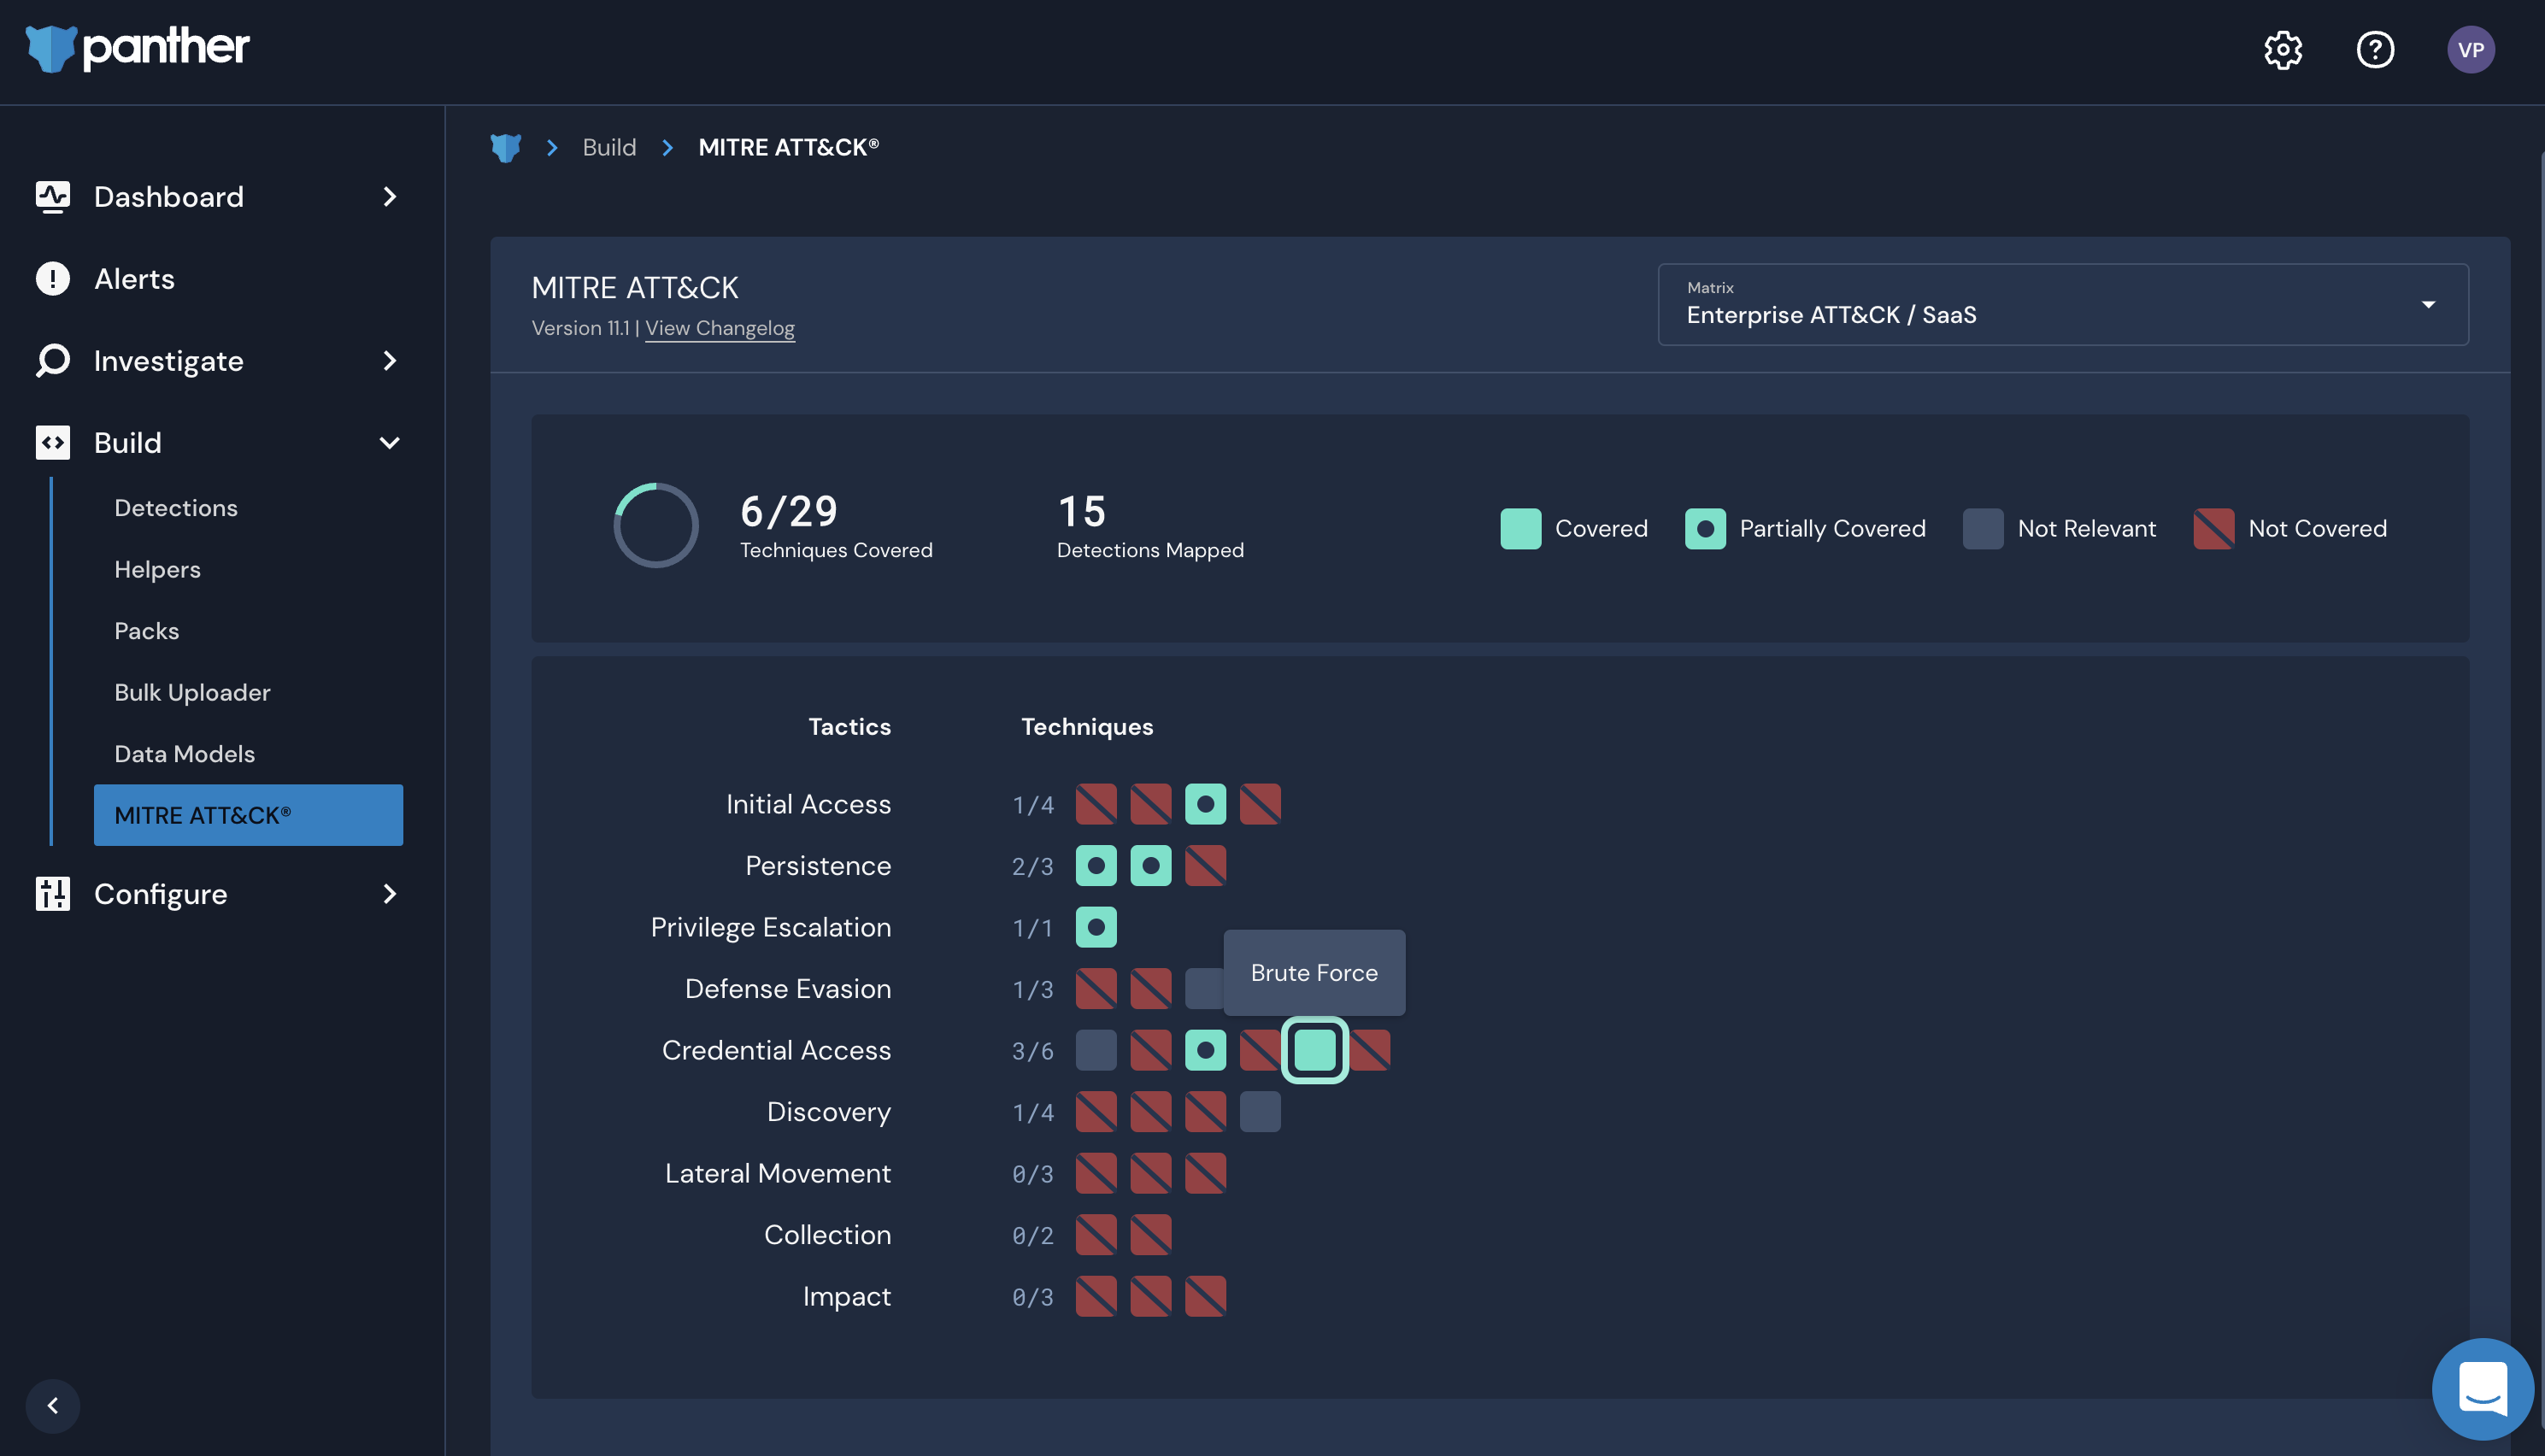2545x1456 pixels.
Task: Click the Privilege Escalation tactic label
Action: (771, 927)
